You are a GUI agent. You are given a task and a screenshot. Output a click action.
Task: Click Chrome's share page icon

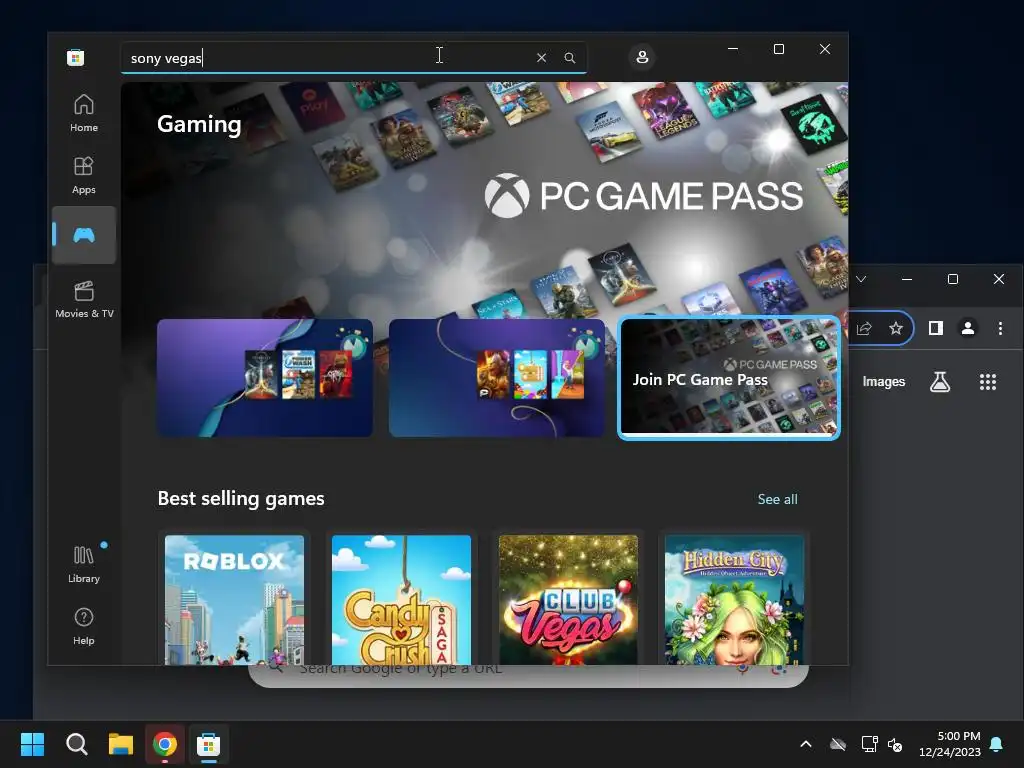(864, 328)
